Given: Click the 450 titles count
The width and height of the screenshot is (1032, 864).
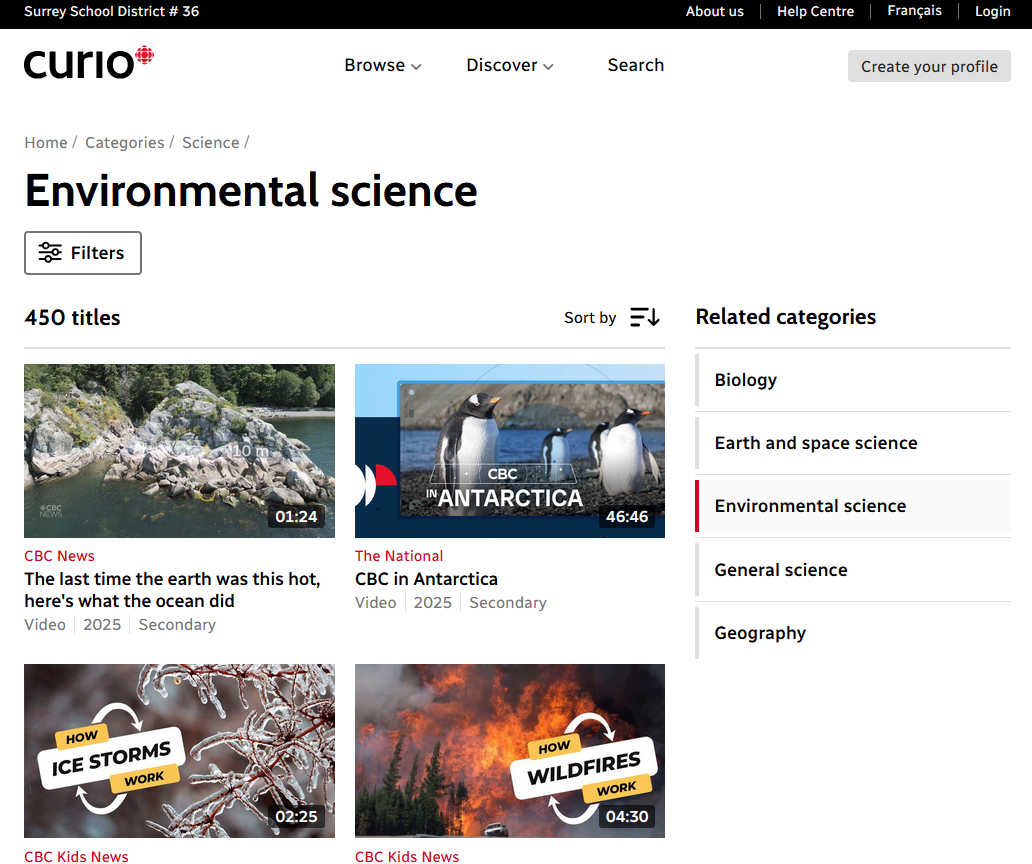Looking at the screenshot, I should (72, 318).
